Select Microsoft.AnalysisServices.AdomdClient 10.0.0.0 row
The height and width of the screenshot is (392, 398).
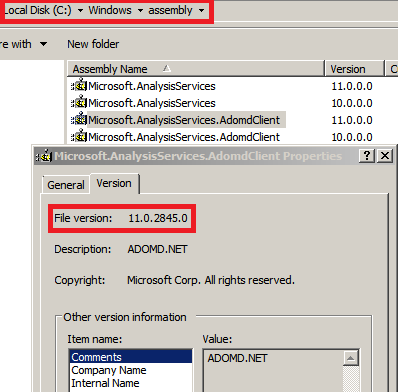[184, 137]
